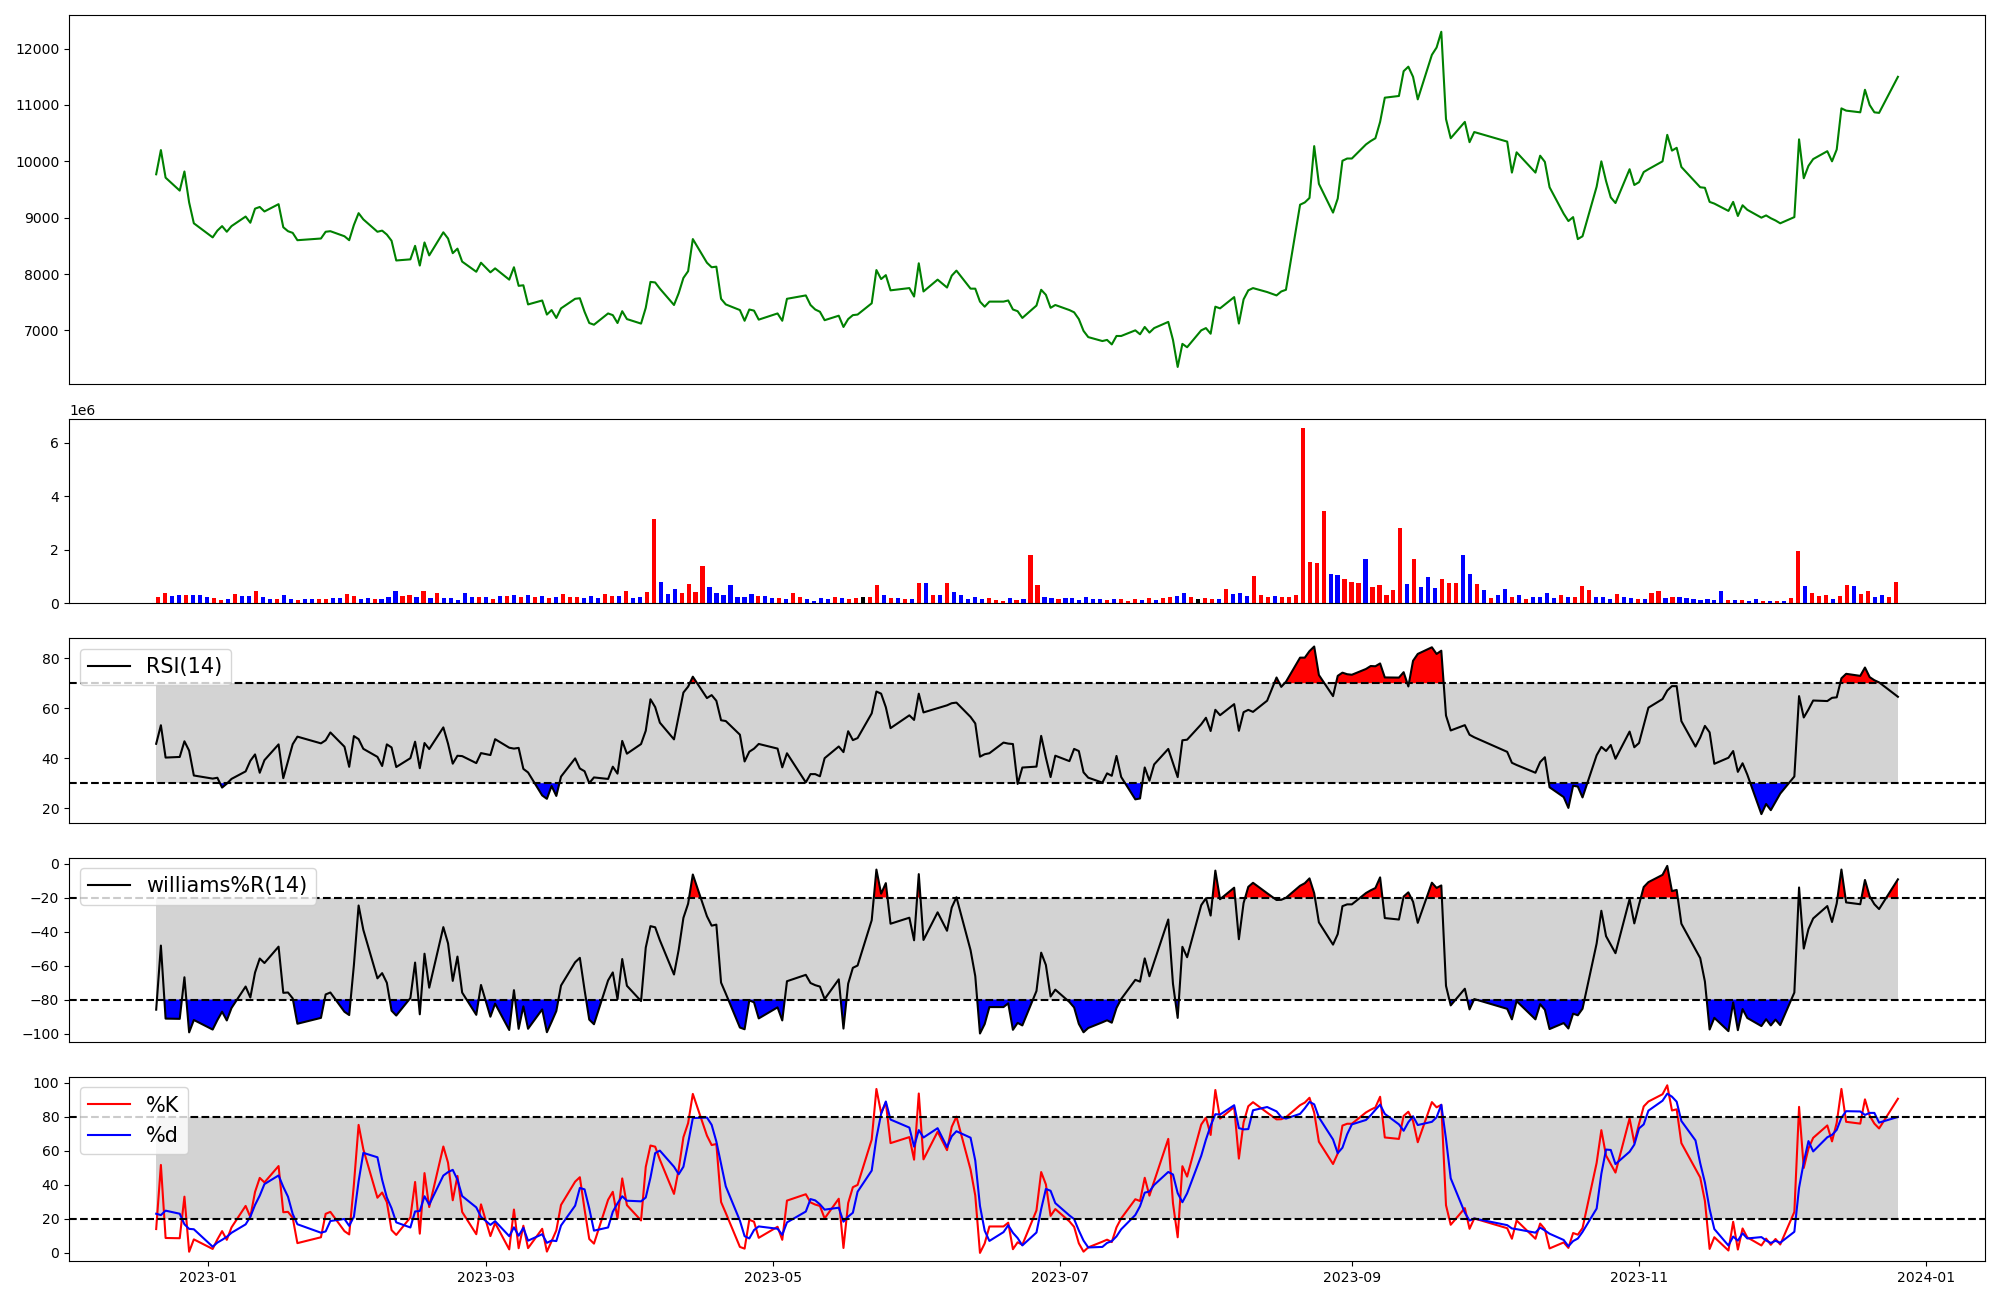
Task: Click the 2023-09 x-axis date label
Action: click(x=1352, y=1277)
